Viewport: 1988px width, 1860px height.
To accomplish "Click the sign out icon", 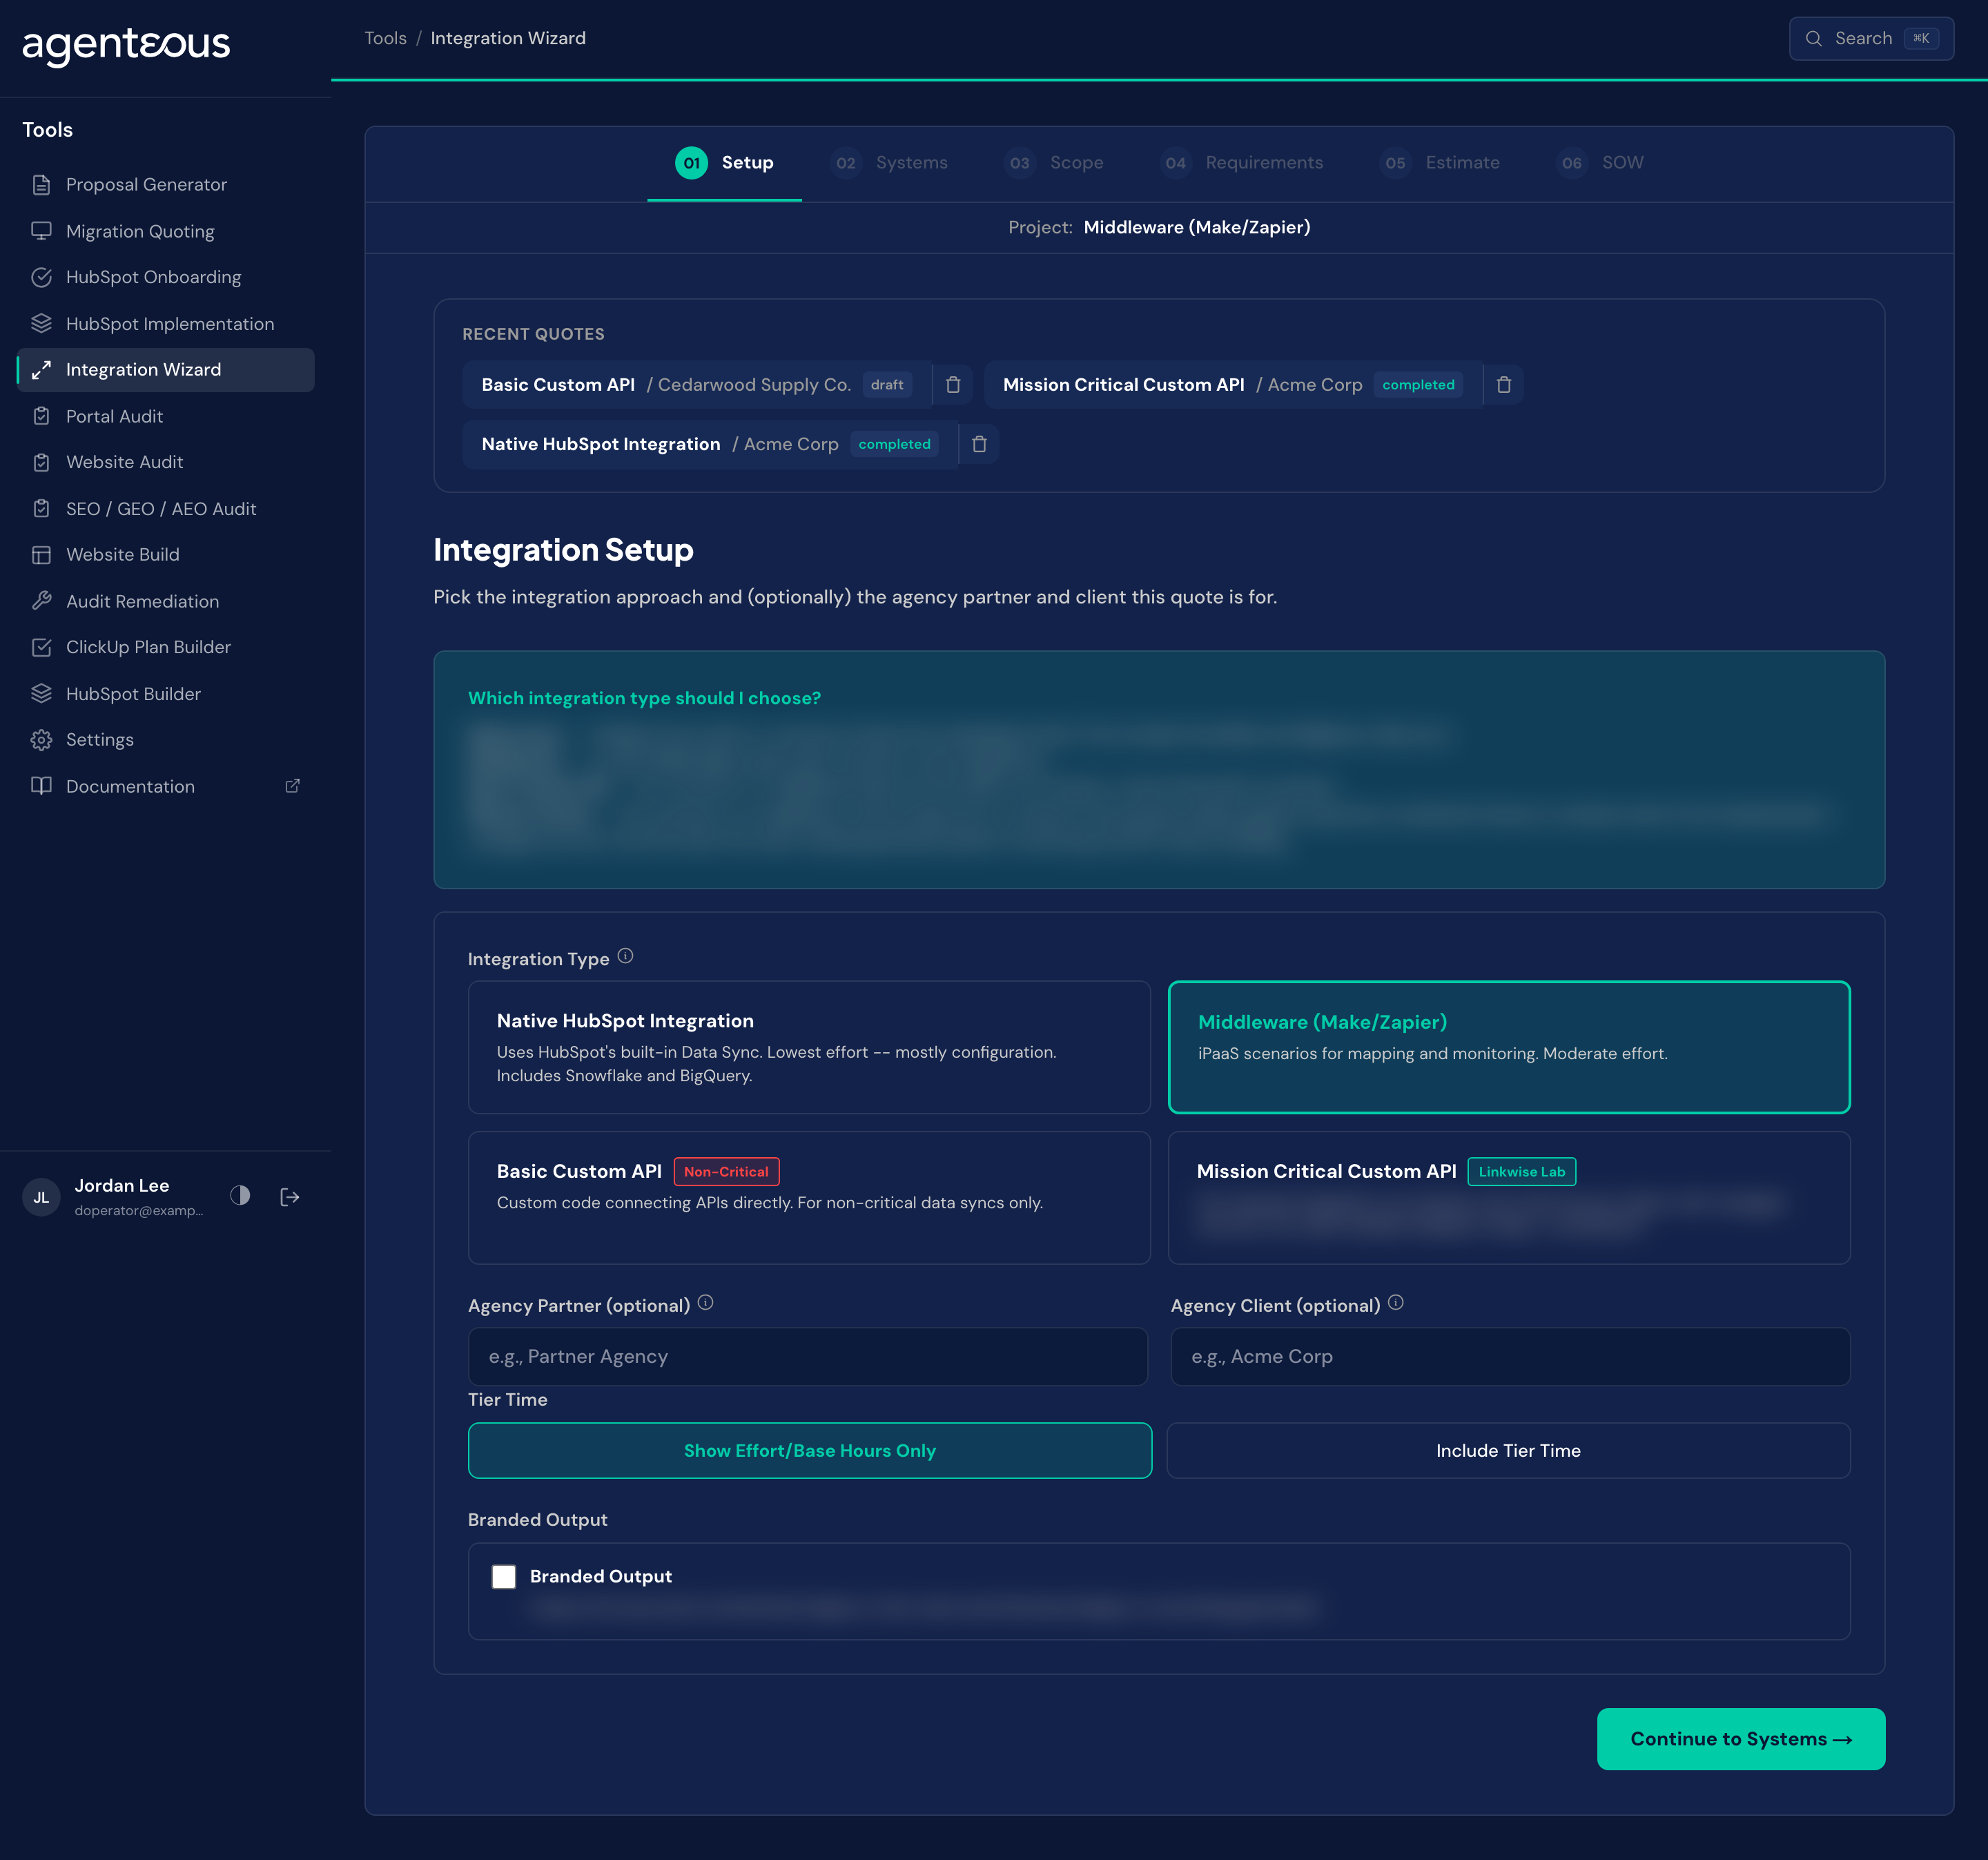I will pos(290,1197).
